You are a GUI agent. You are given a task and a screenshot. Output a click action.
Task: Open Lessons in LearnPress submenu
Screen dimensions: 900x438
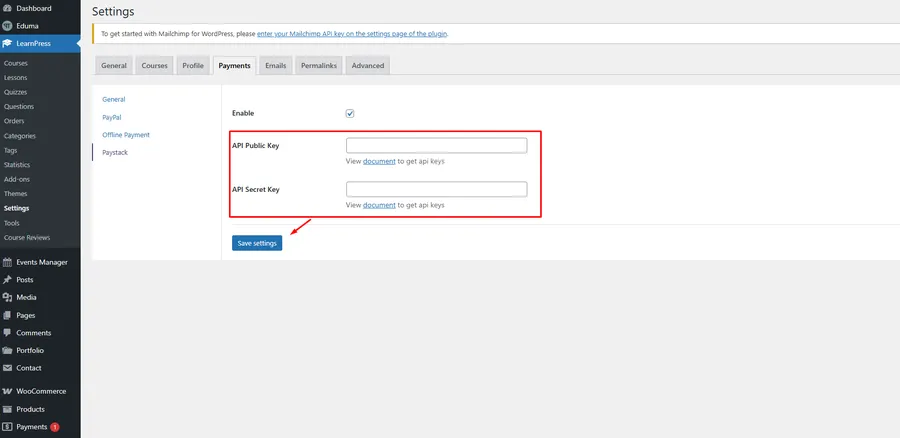pos(15,77)
